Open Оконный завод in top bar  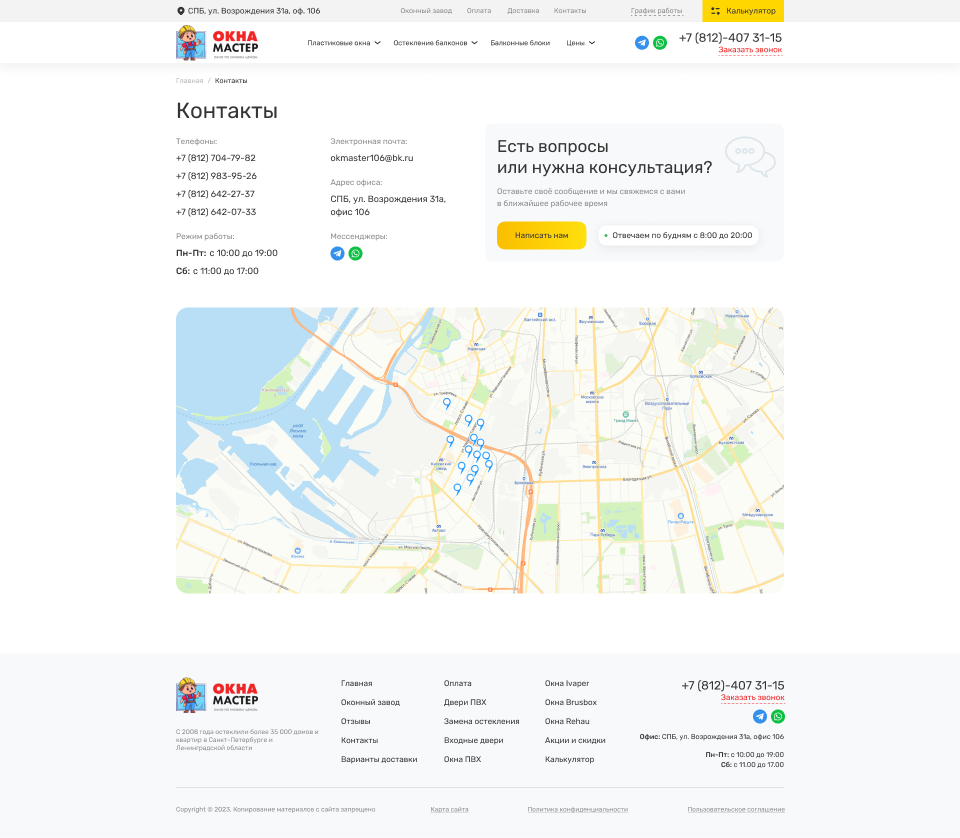426,11
